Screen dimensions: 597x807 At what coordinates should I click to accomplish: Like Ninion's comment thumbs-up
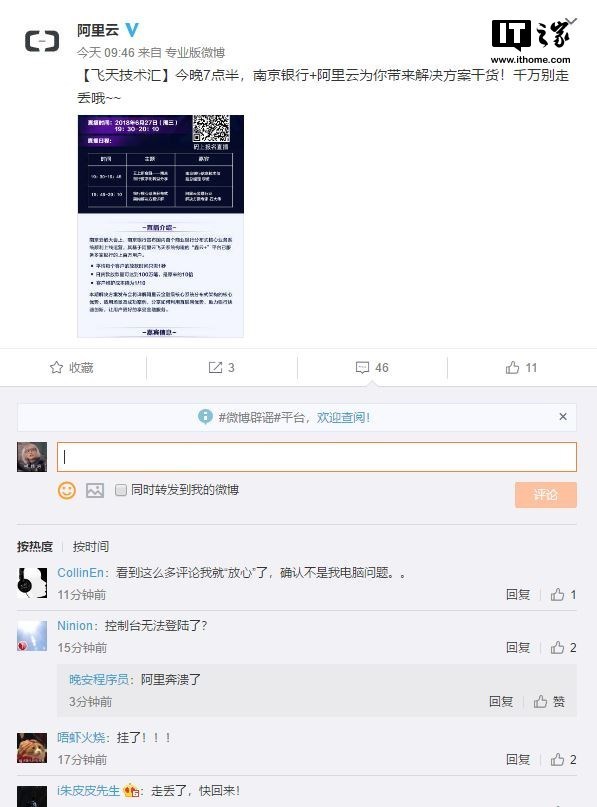click(557, 647)
